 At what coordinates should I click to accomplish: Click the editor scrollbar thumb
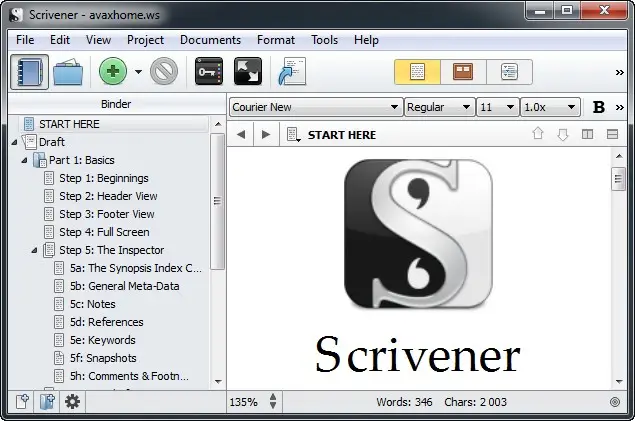tap(618, 178)
